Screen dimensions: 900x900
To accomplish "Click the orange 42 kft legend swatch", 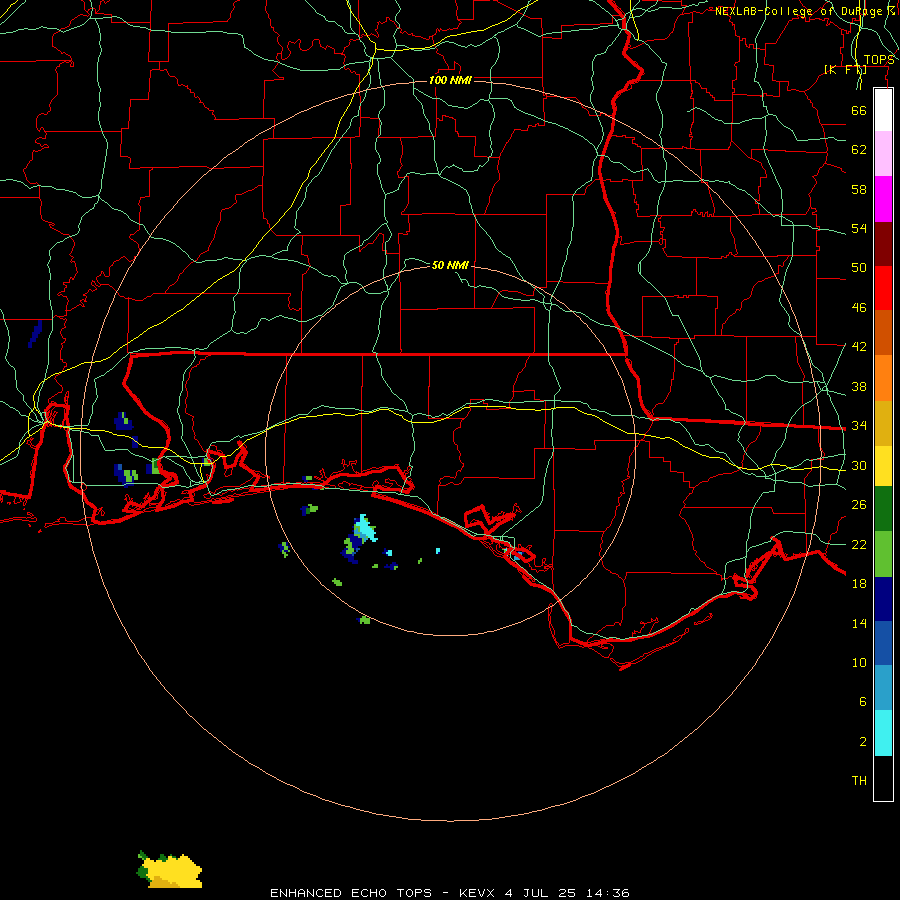I will [883, 378].
